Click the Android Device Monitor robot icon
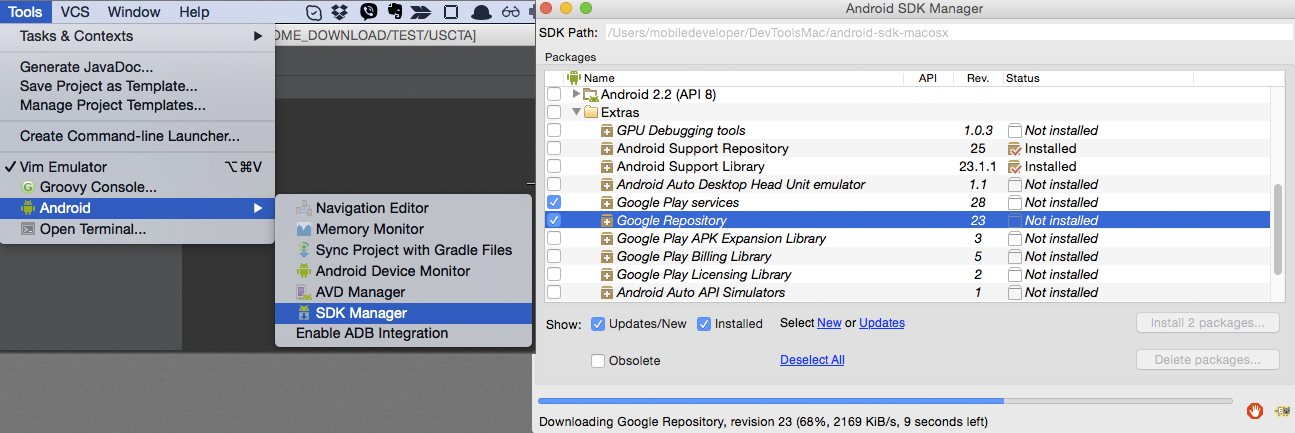 click(x=304, y=271)
